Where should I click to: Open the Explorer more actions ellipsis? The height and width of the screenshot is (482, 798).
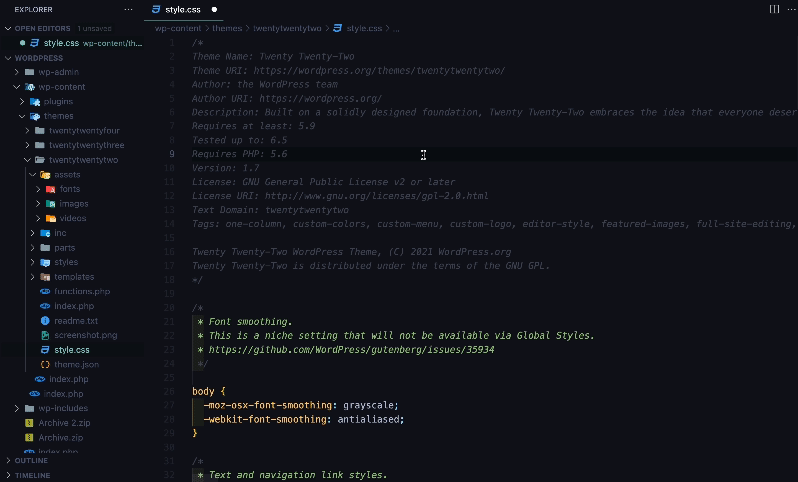point(128,9)
